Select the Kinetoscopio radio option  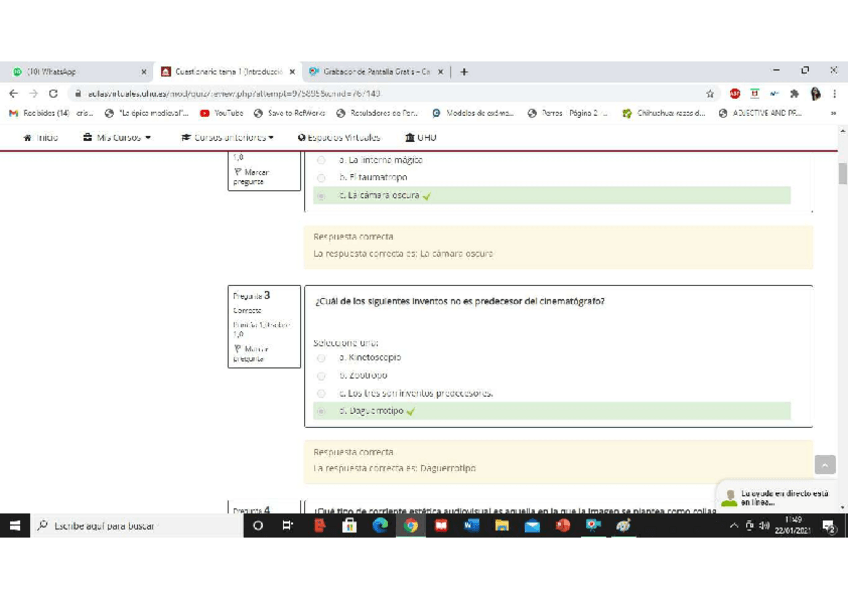pyautogui.click(x=321, y=358)
